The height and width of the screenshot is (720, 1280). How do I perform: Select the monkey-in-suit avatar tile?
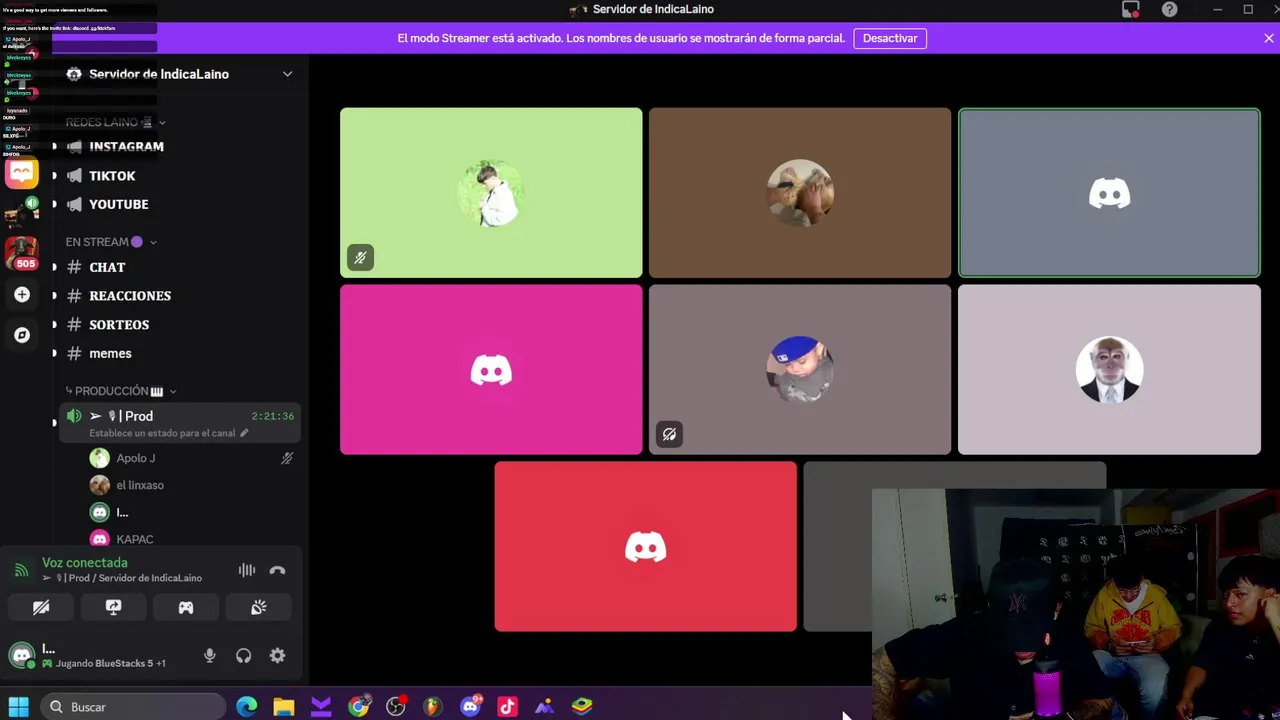pyautogui.click(x=1109, y=370)
